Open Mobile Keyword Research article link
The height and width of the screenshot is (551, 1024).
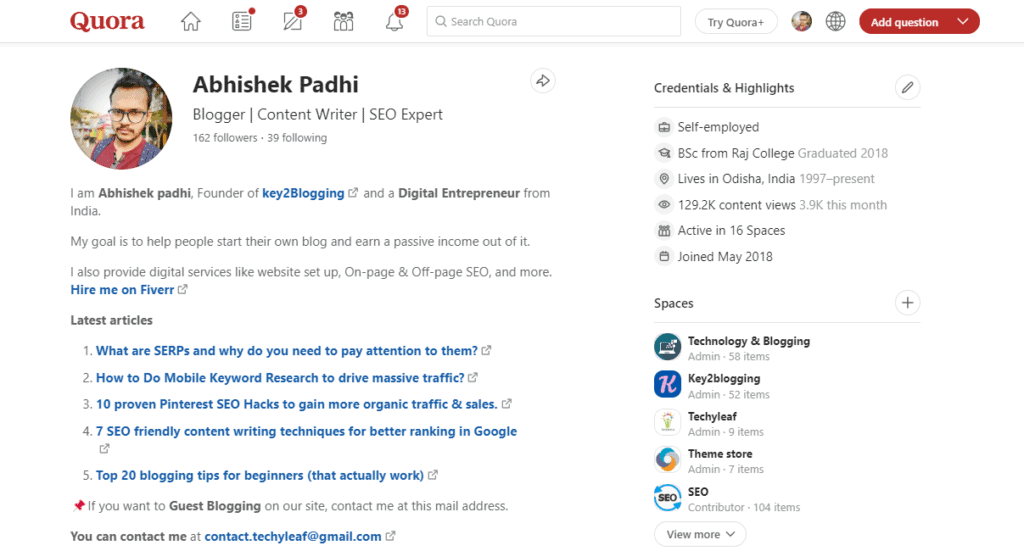pos(280,378)
